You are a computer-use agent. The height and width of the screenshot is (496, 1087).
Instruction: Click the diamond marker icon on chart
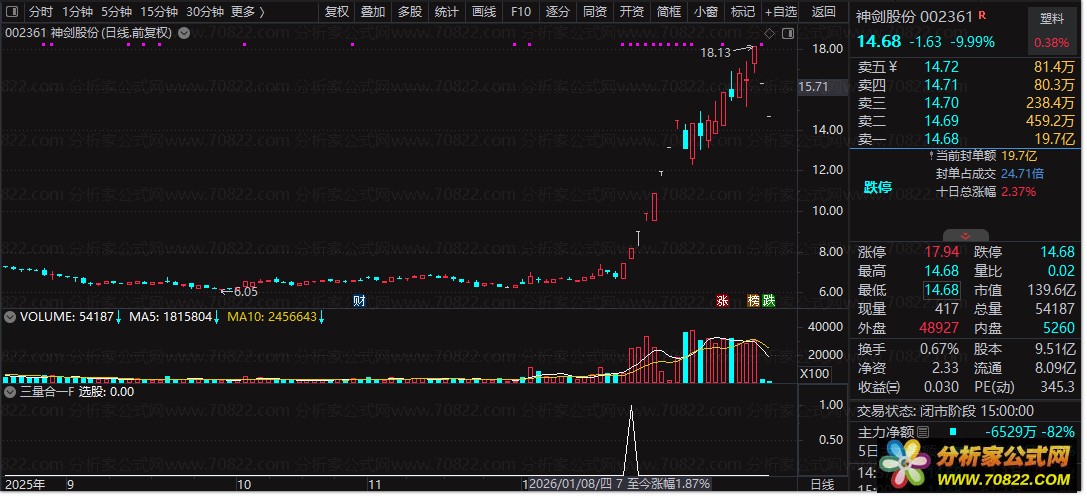click(x=769, y=33)
